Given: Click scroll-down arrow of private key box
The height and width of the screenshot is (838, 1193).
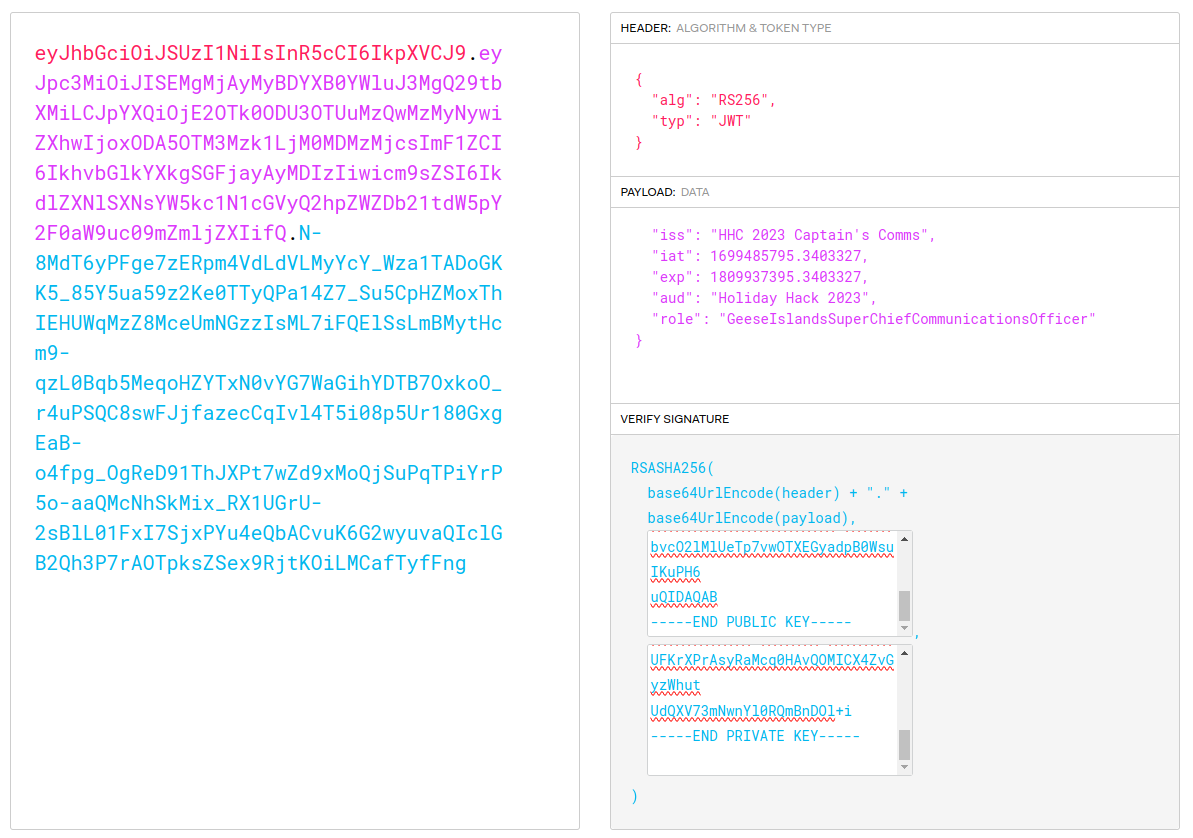Looking at the screenshot, I should pyautogui.click(x=905, y=767).
